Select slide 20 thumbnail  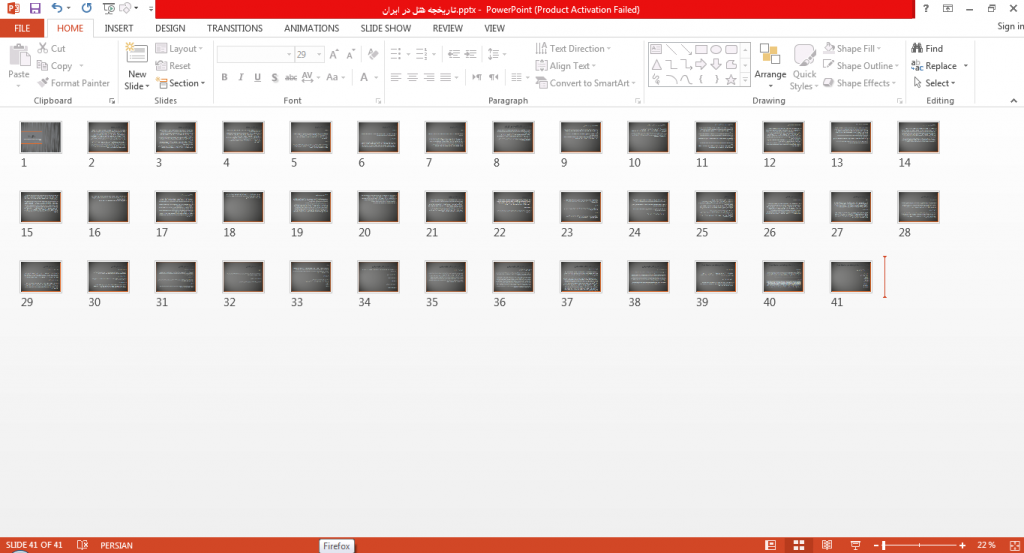[x=378, y=207]
